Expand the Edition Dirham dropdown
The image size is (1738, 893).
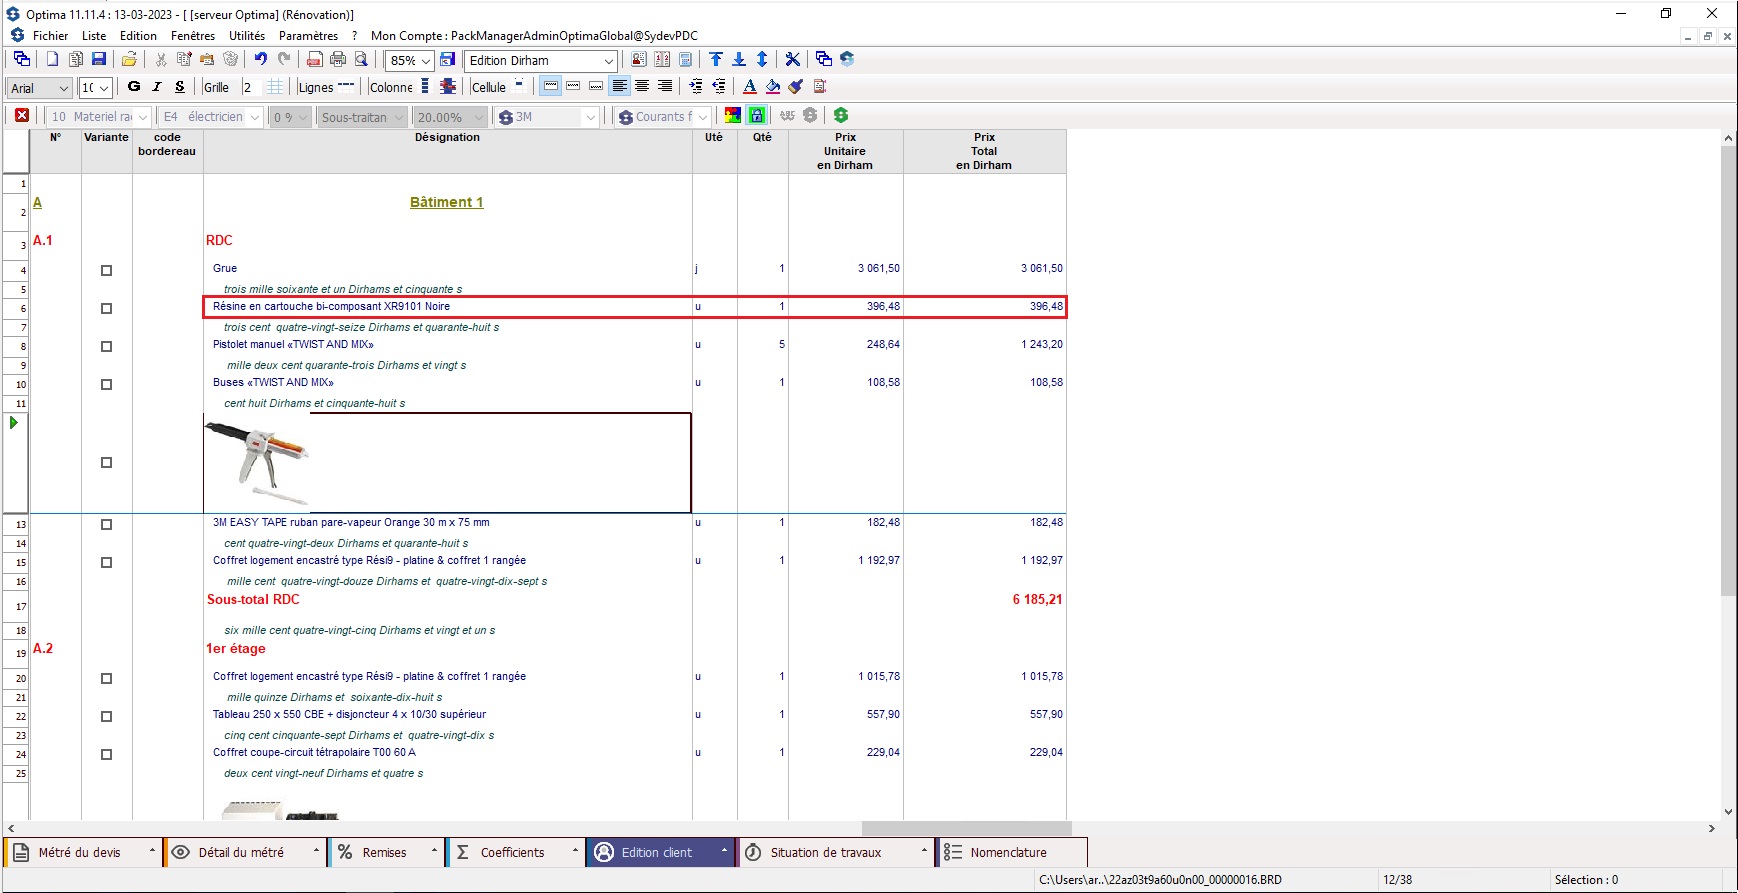click(608, 61)
